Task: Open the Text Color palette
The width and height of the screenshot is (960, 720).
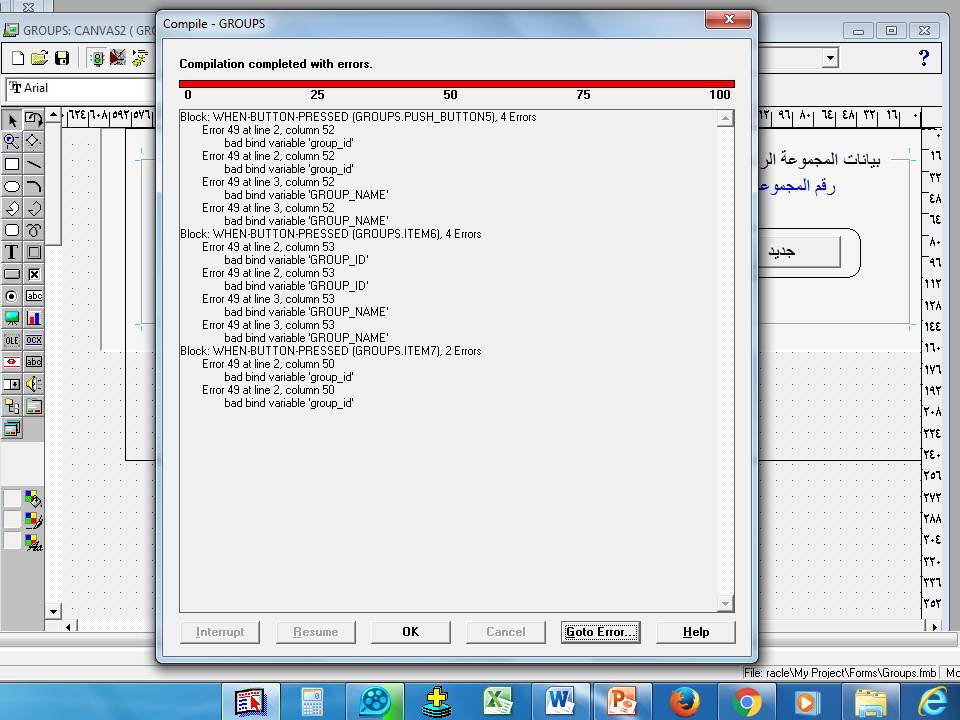Action: click(x=34, y=542)
